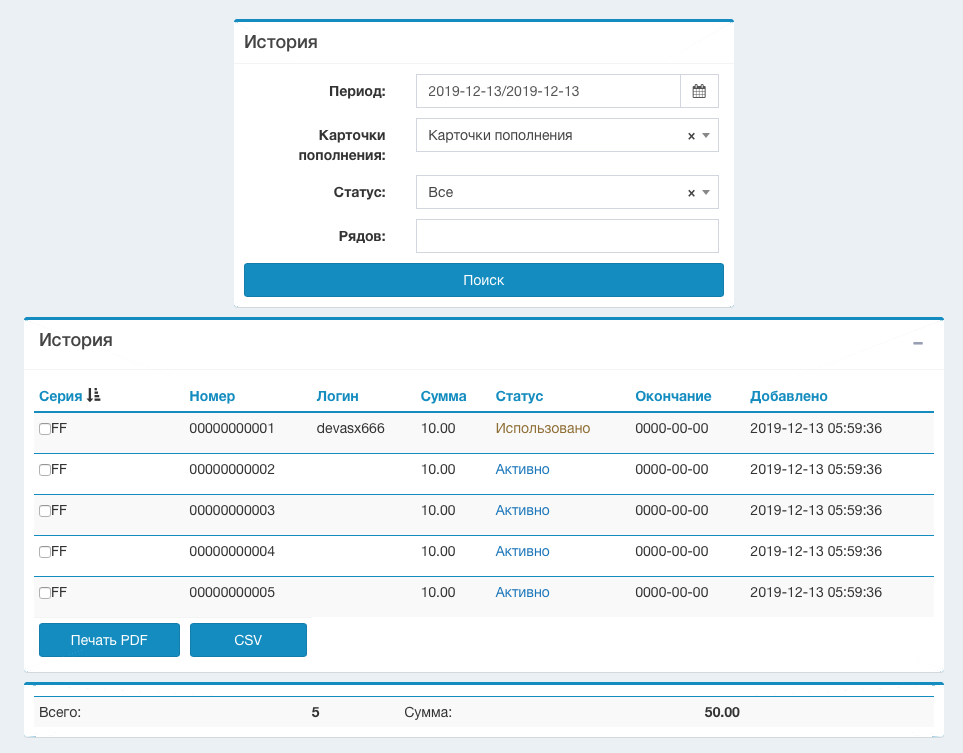Open the Использовано status link

(542, 428)
